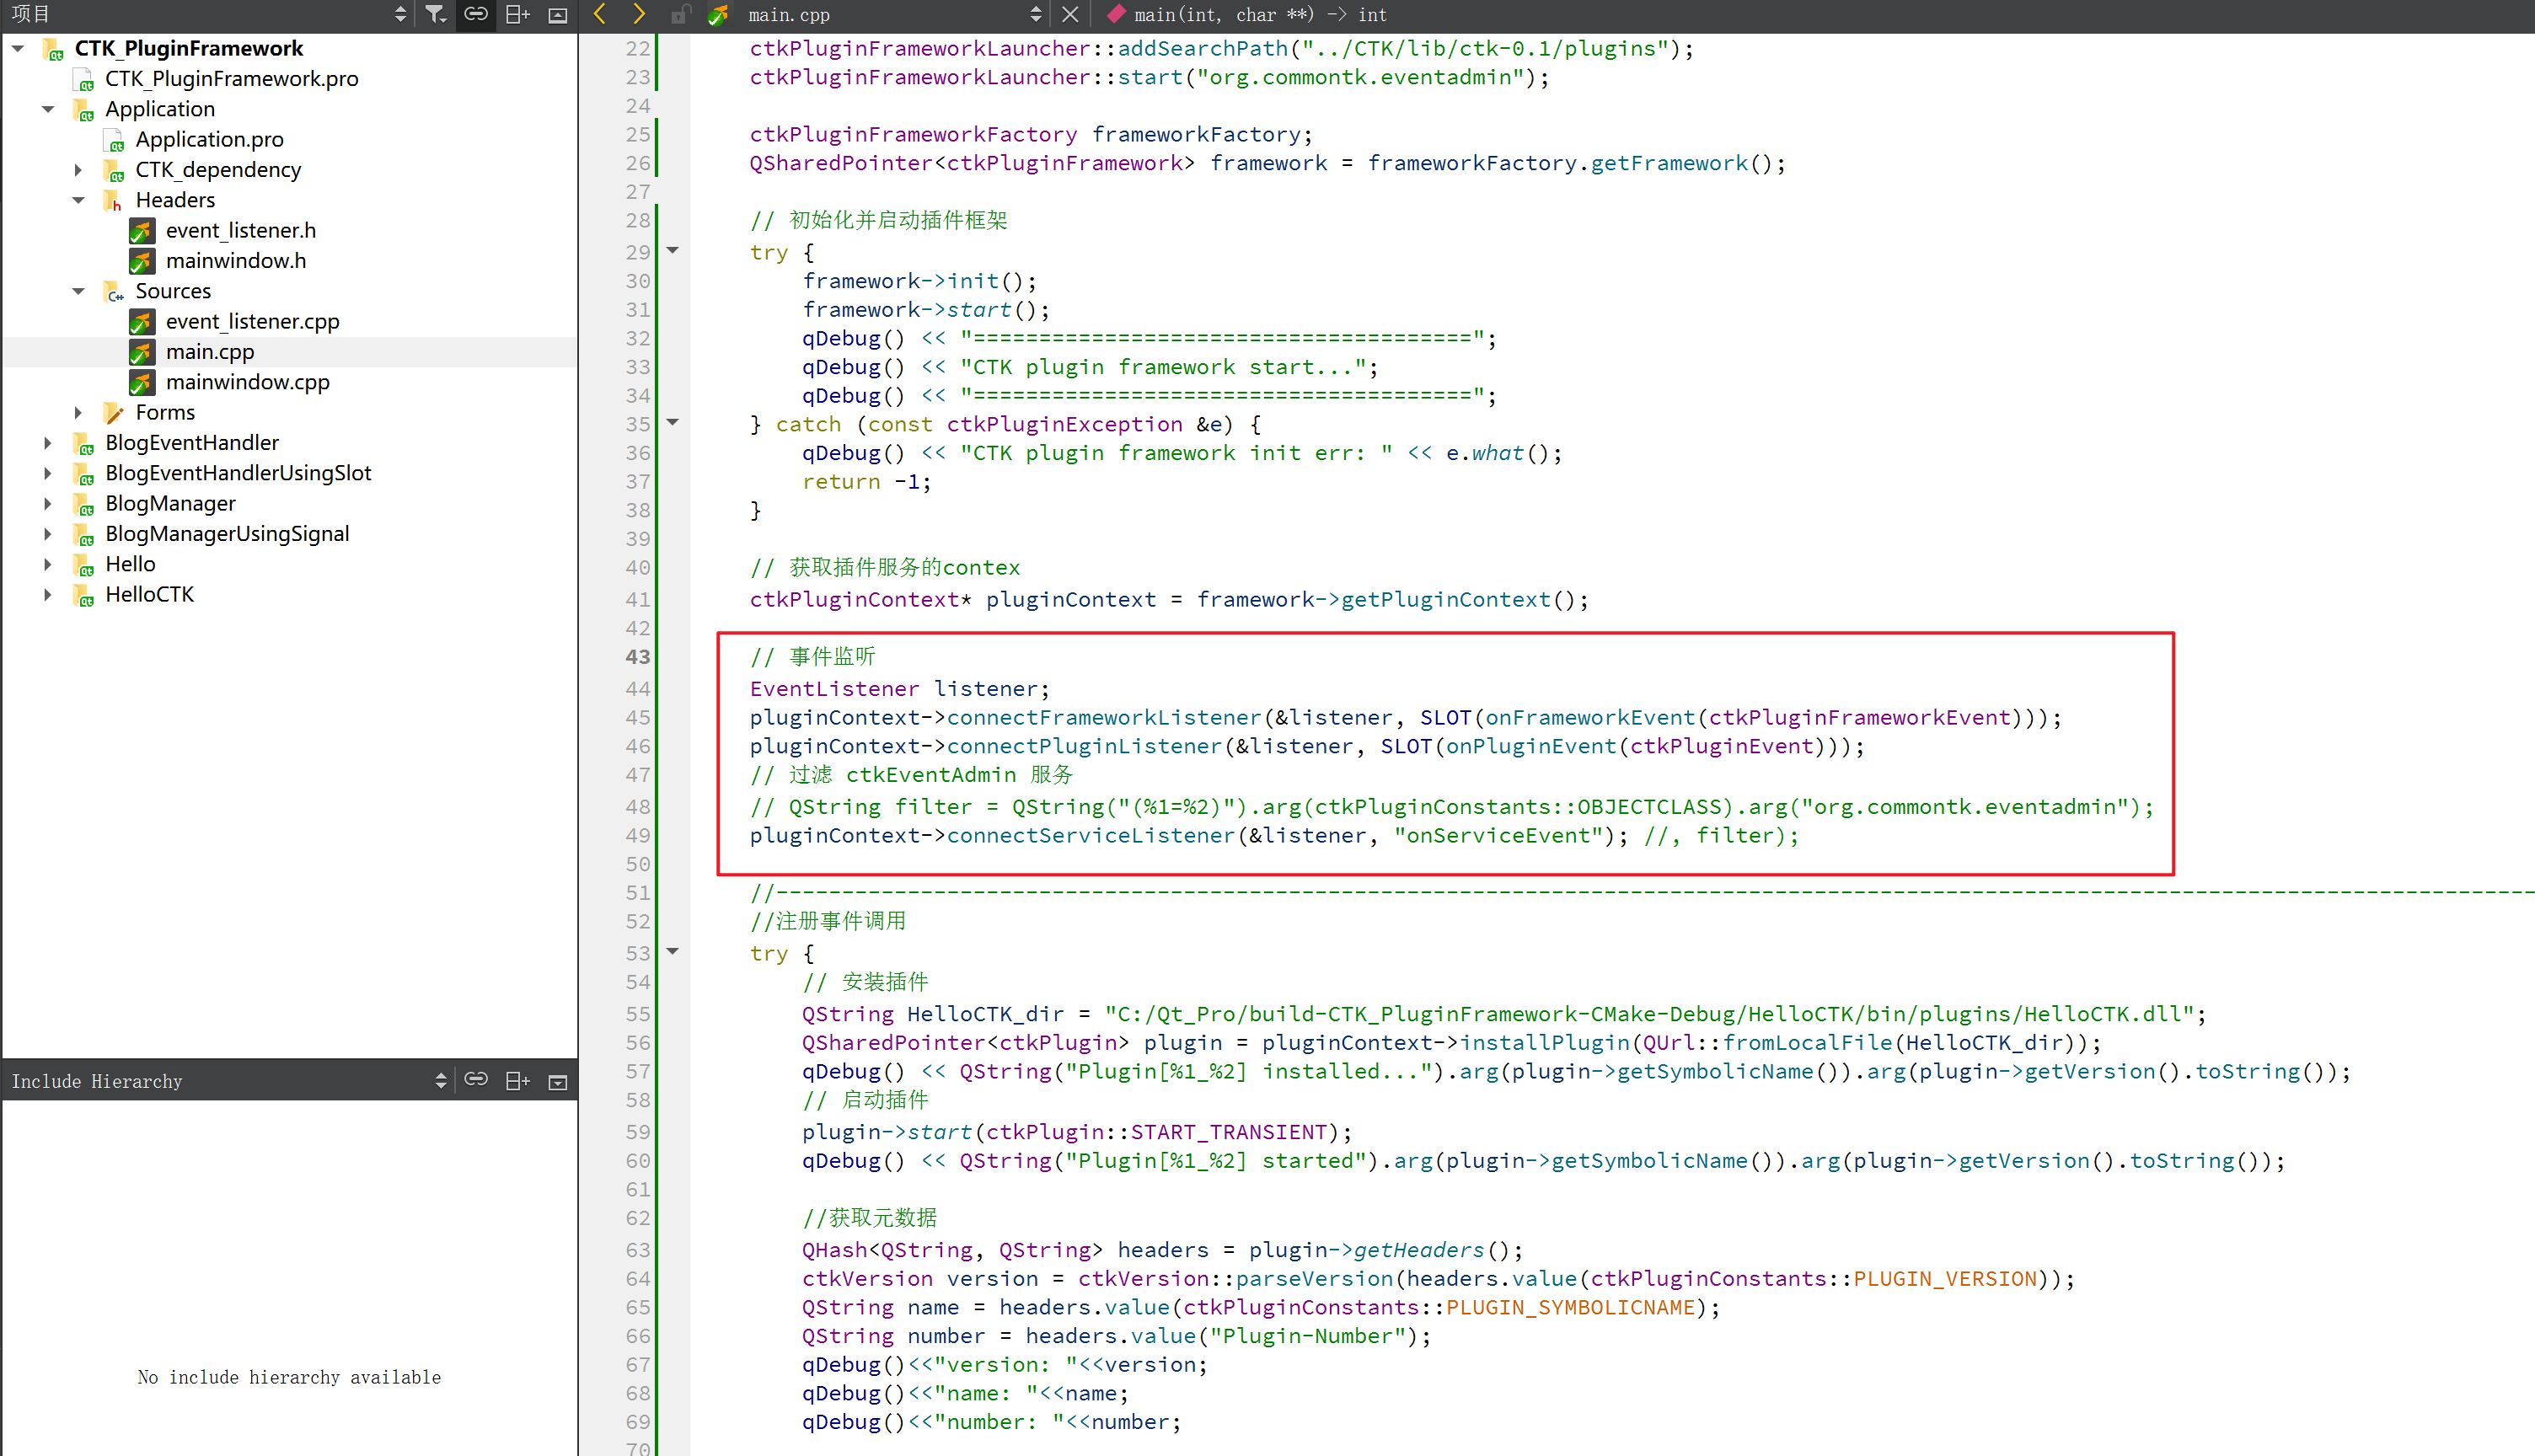
Task: Click line number 43 in the editor gutter
Action: click(x=636, y=657)
